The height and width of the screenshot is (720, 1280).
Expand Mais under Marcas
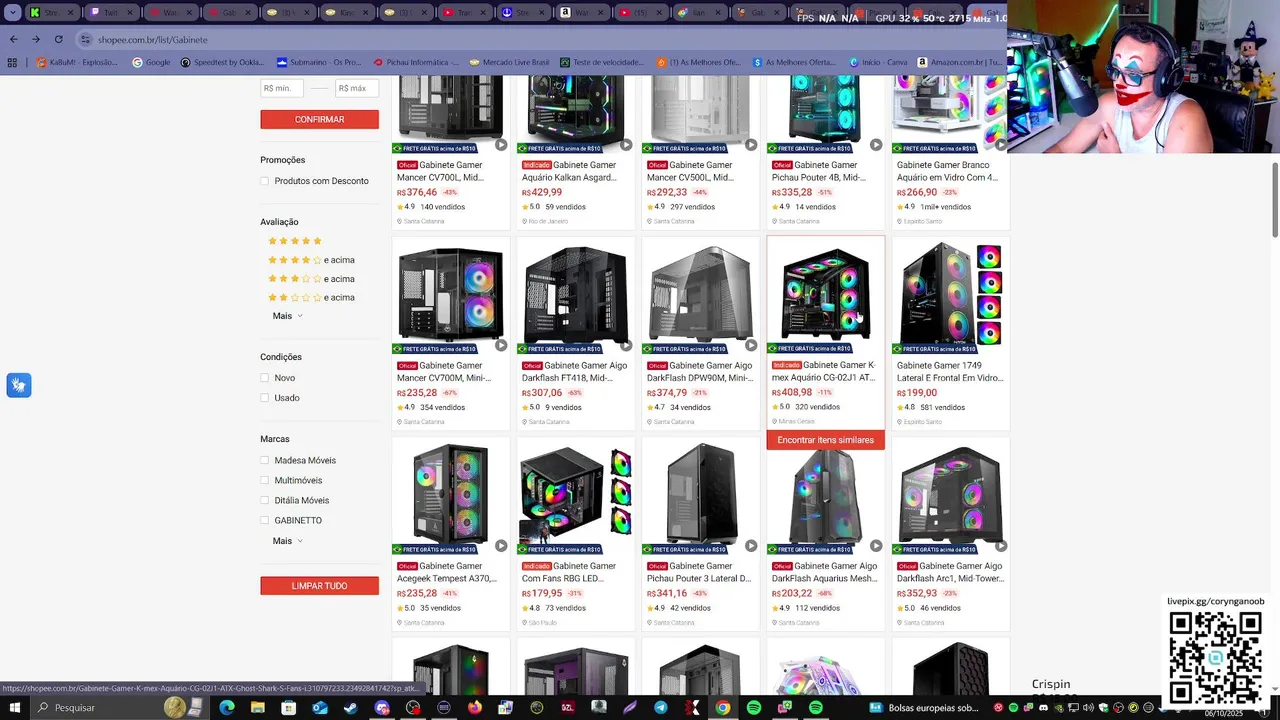point(287,541)
